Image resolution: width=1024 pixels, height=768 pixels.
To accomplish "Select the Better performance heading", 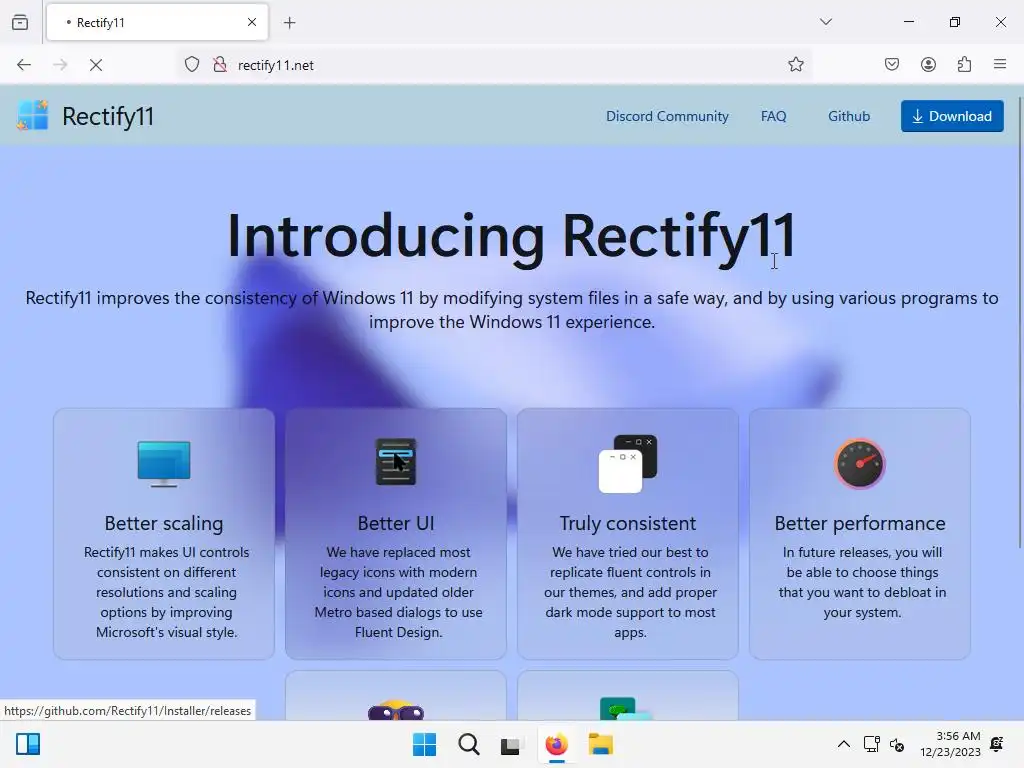I will pos(860,524).
